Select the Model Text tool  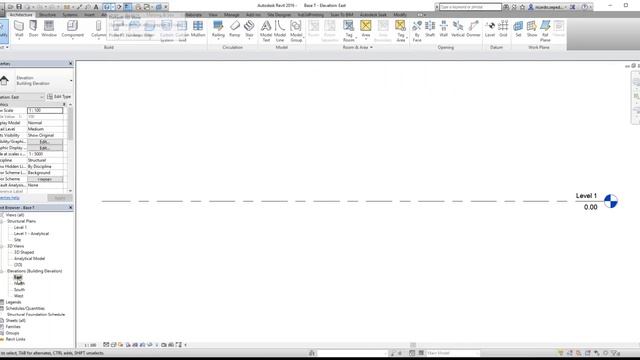(266, 31)
